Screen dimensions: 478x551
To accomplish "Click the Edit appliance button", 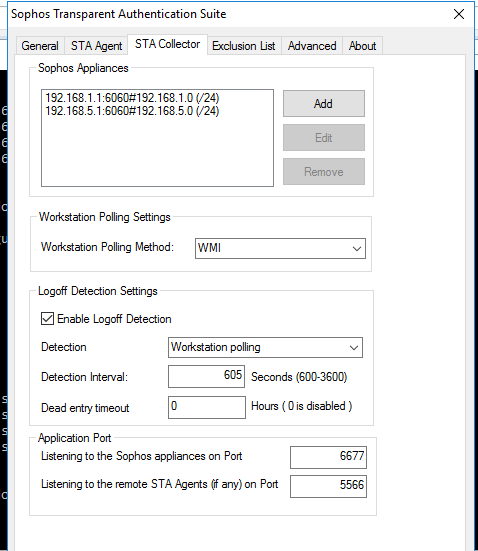I will (324, 138).
